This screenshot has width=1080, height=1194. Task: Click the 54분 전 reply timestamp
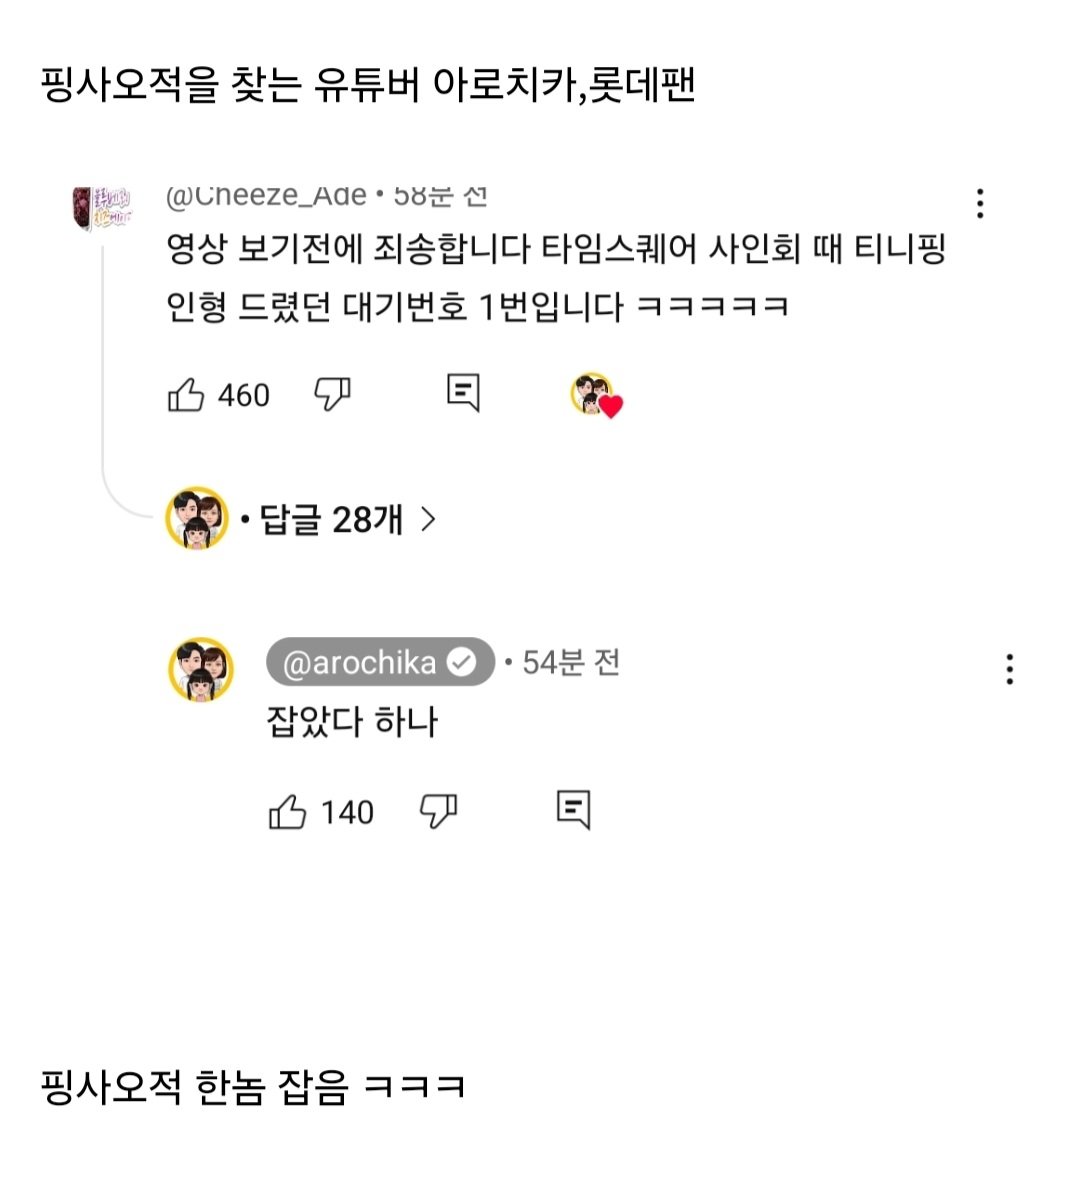point(571,662)
